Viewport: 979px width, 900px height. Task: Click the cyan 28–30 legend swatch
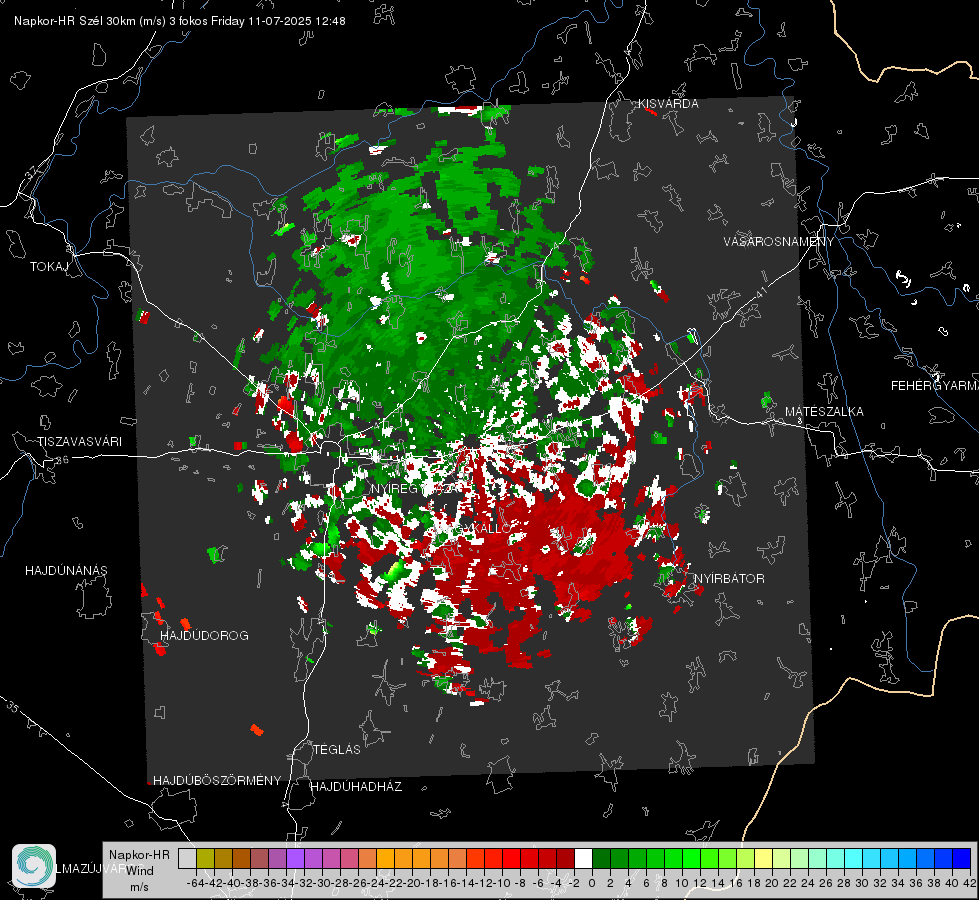click(x=853, y=859)
